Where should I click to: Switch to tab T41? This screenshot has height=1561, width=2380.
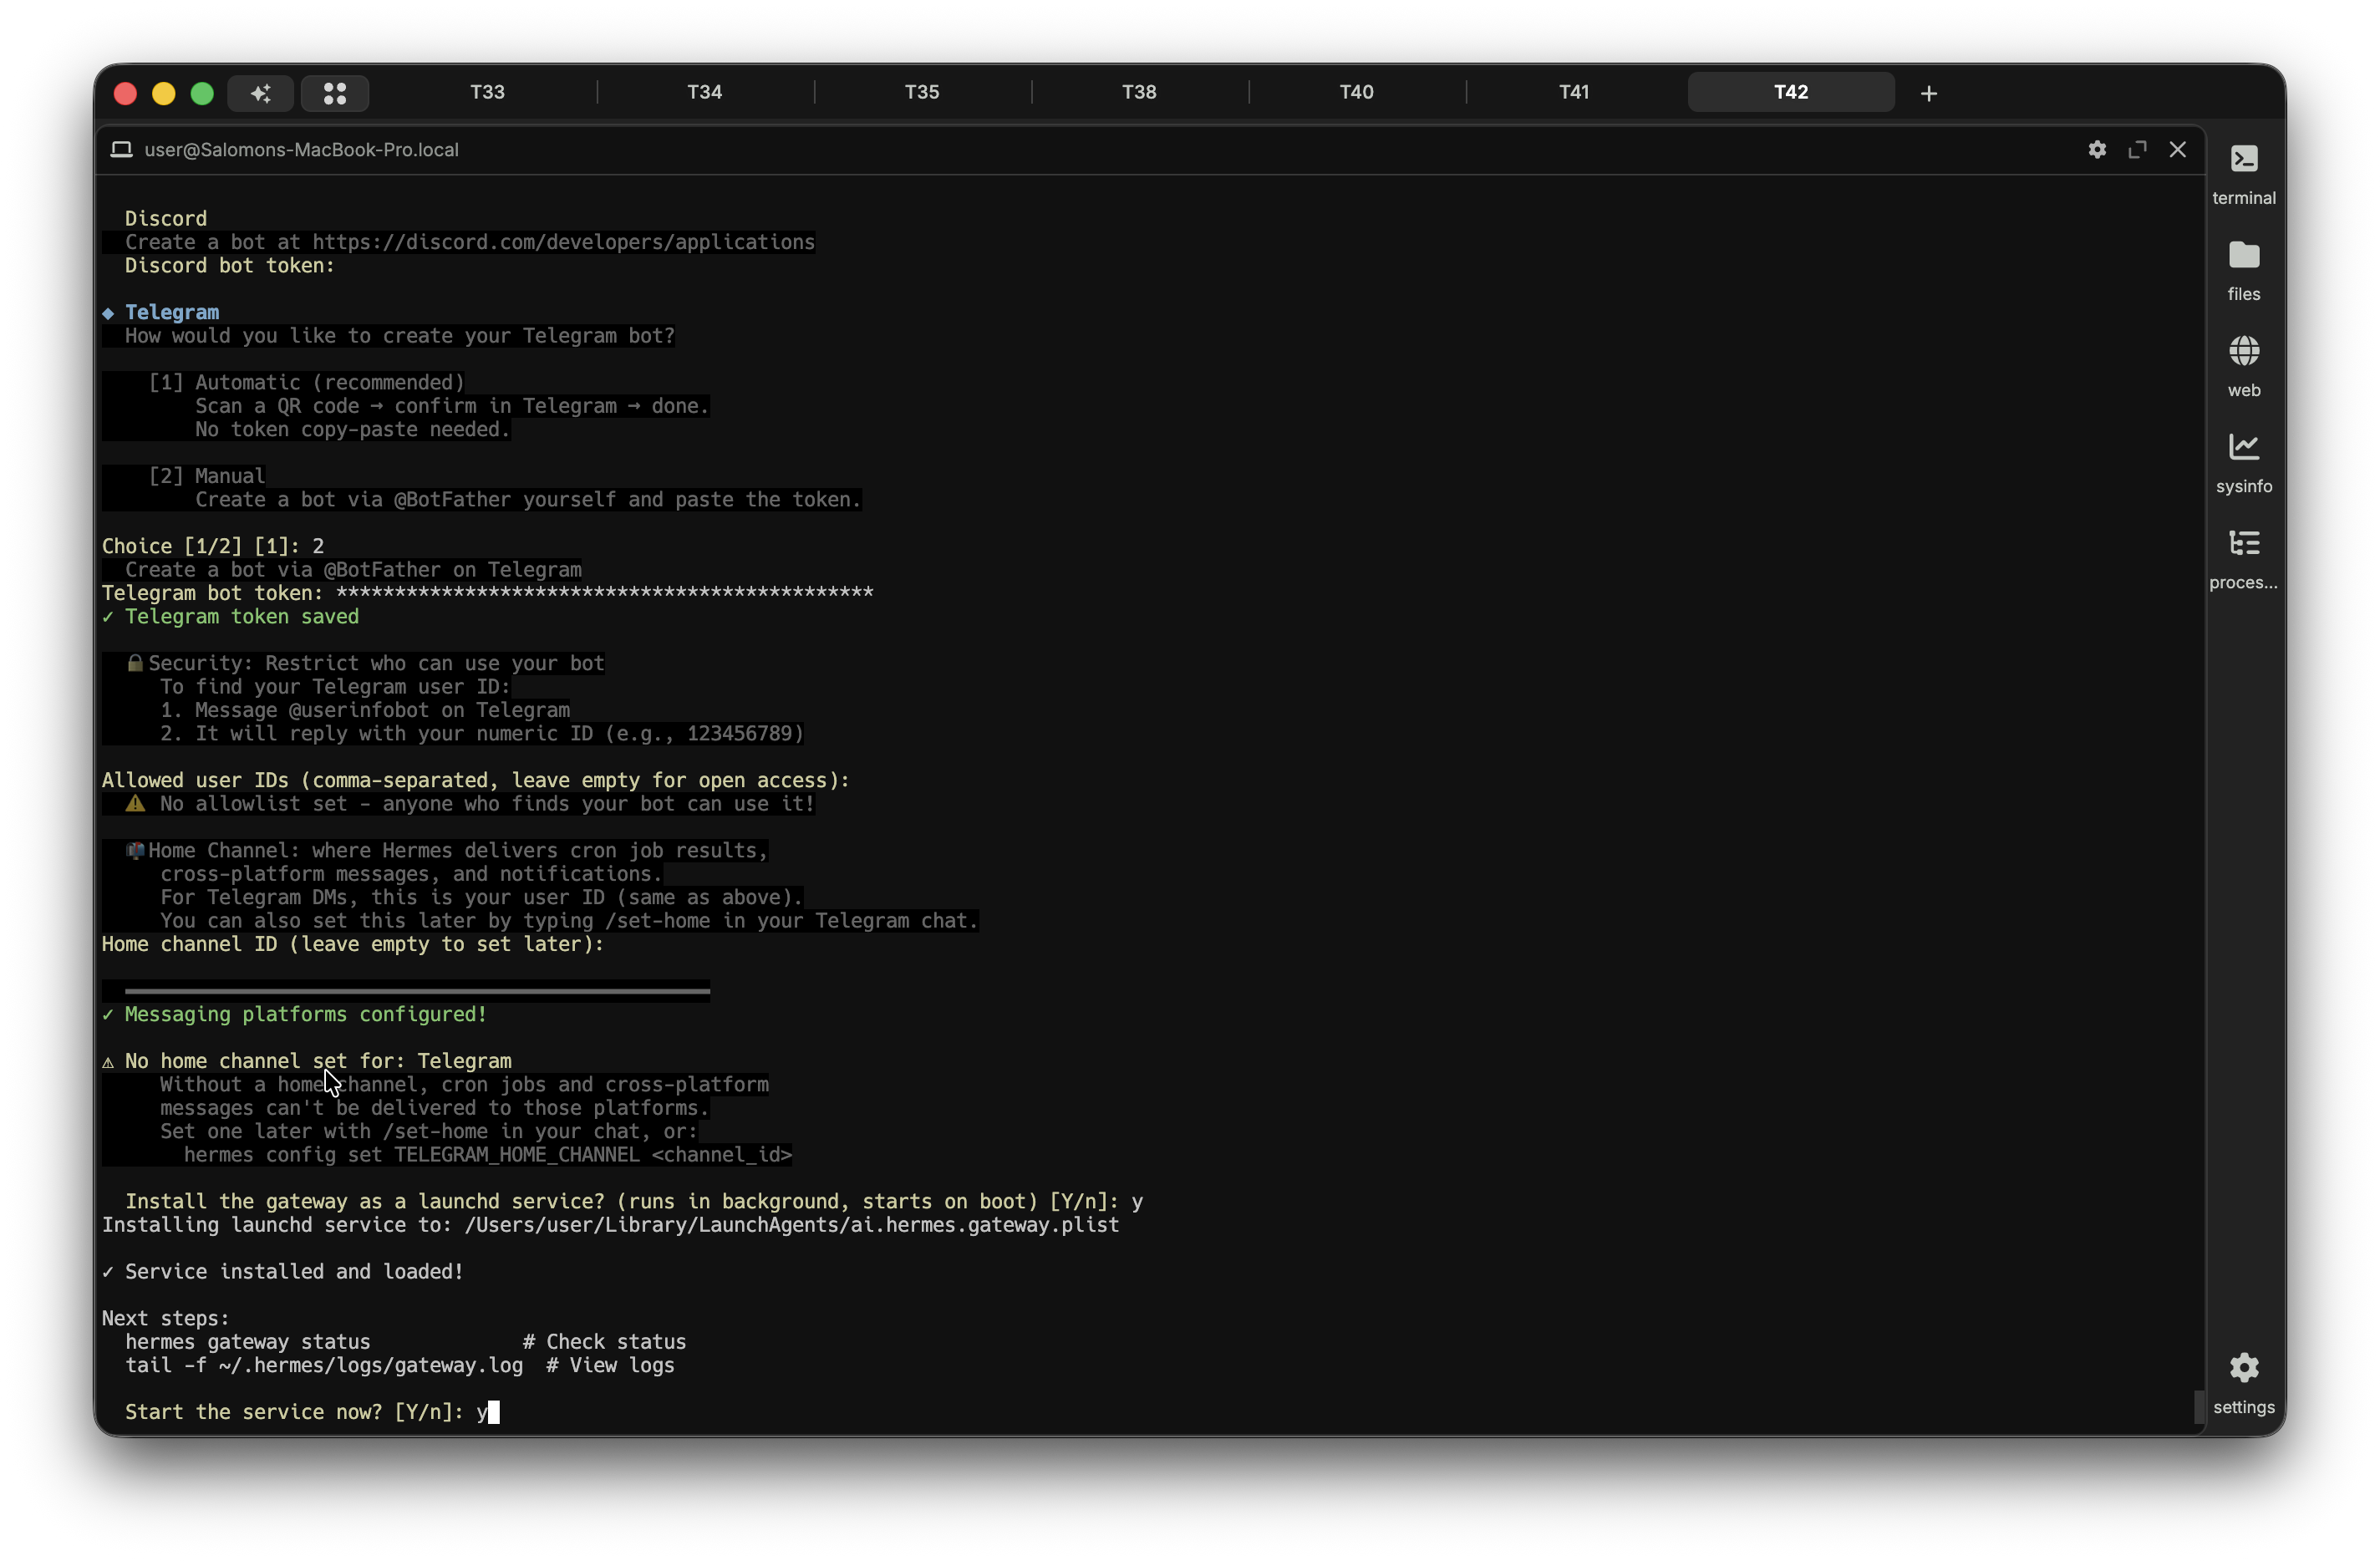coord(1573,92)
